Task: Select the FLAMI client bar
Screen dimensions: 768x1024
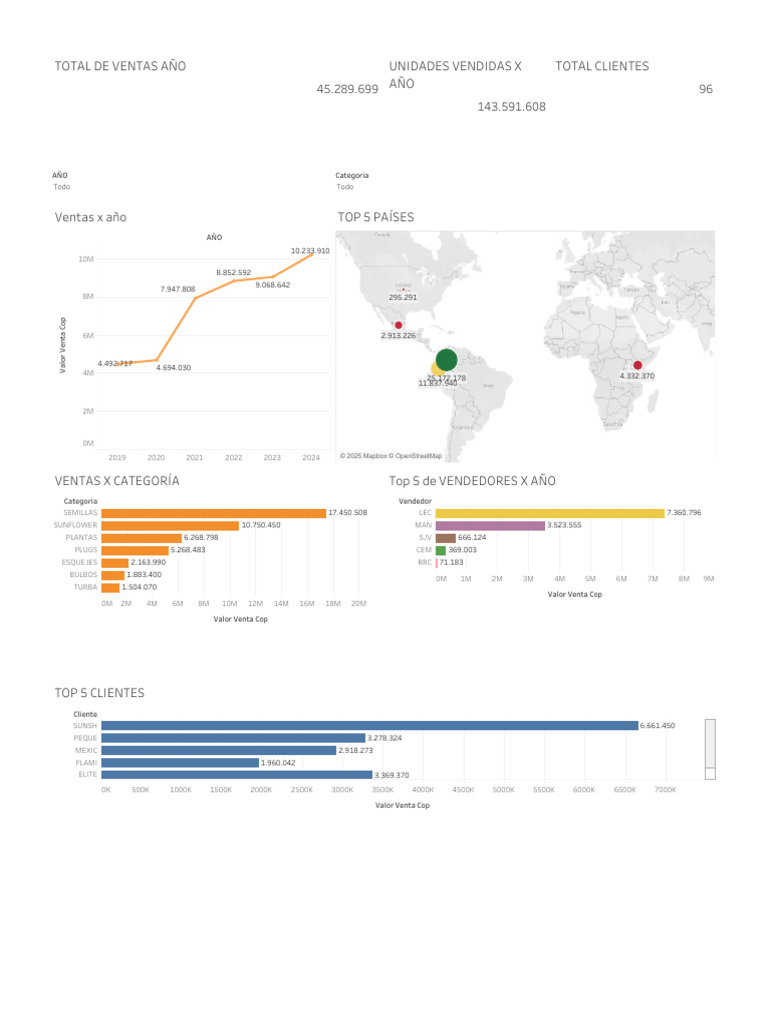Action: point(180,763)
